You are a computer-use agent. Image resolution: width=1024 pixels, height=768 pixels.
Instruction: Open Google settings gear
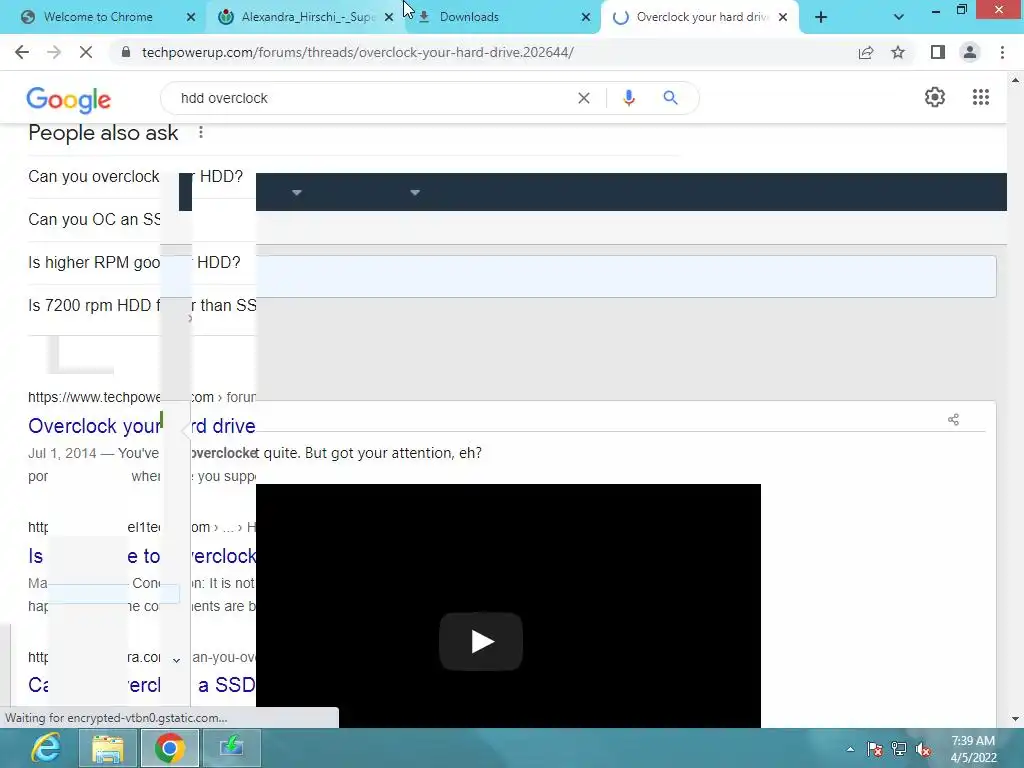pos(935,97)
